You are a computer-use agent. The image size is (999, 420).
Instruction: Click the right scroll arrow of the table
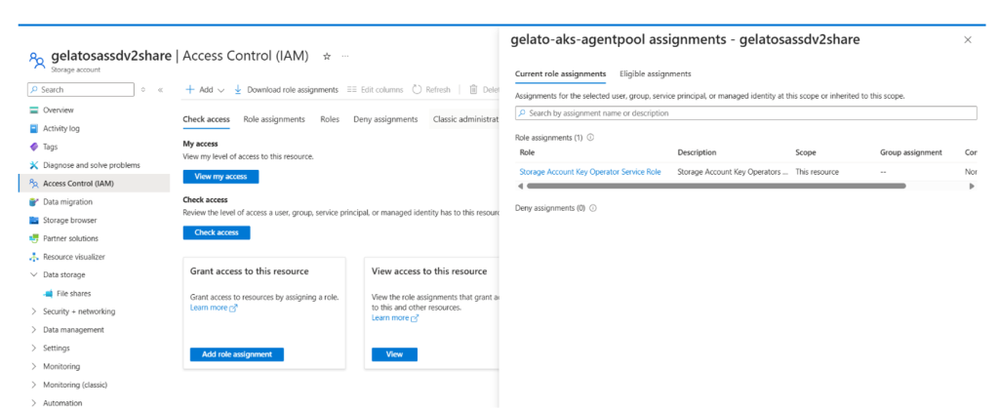(972, 186)
